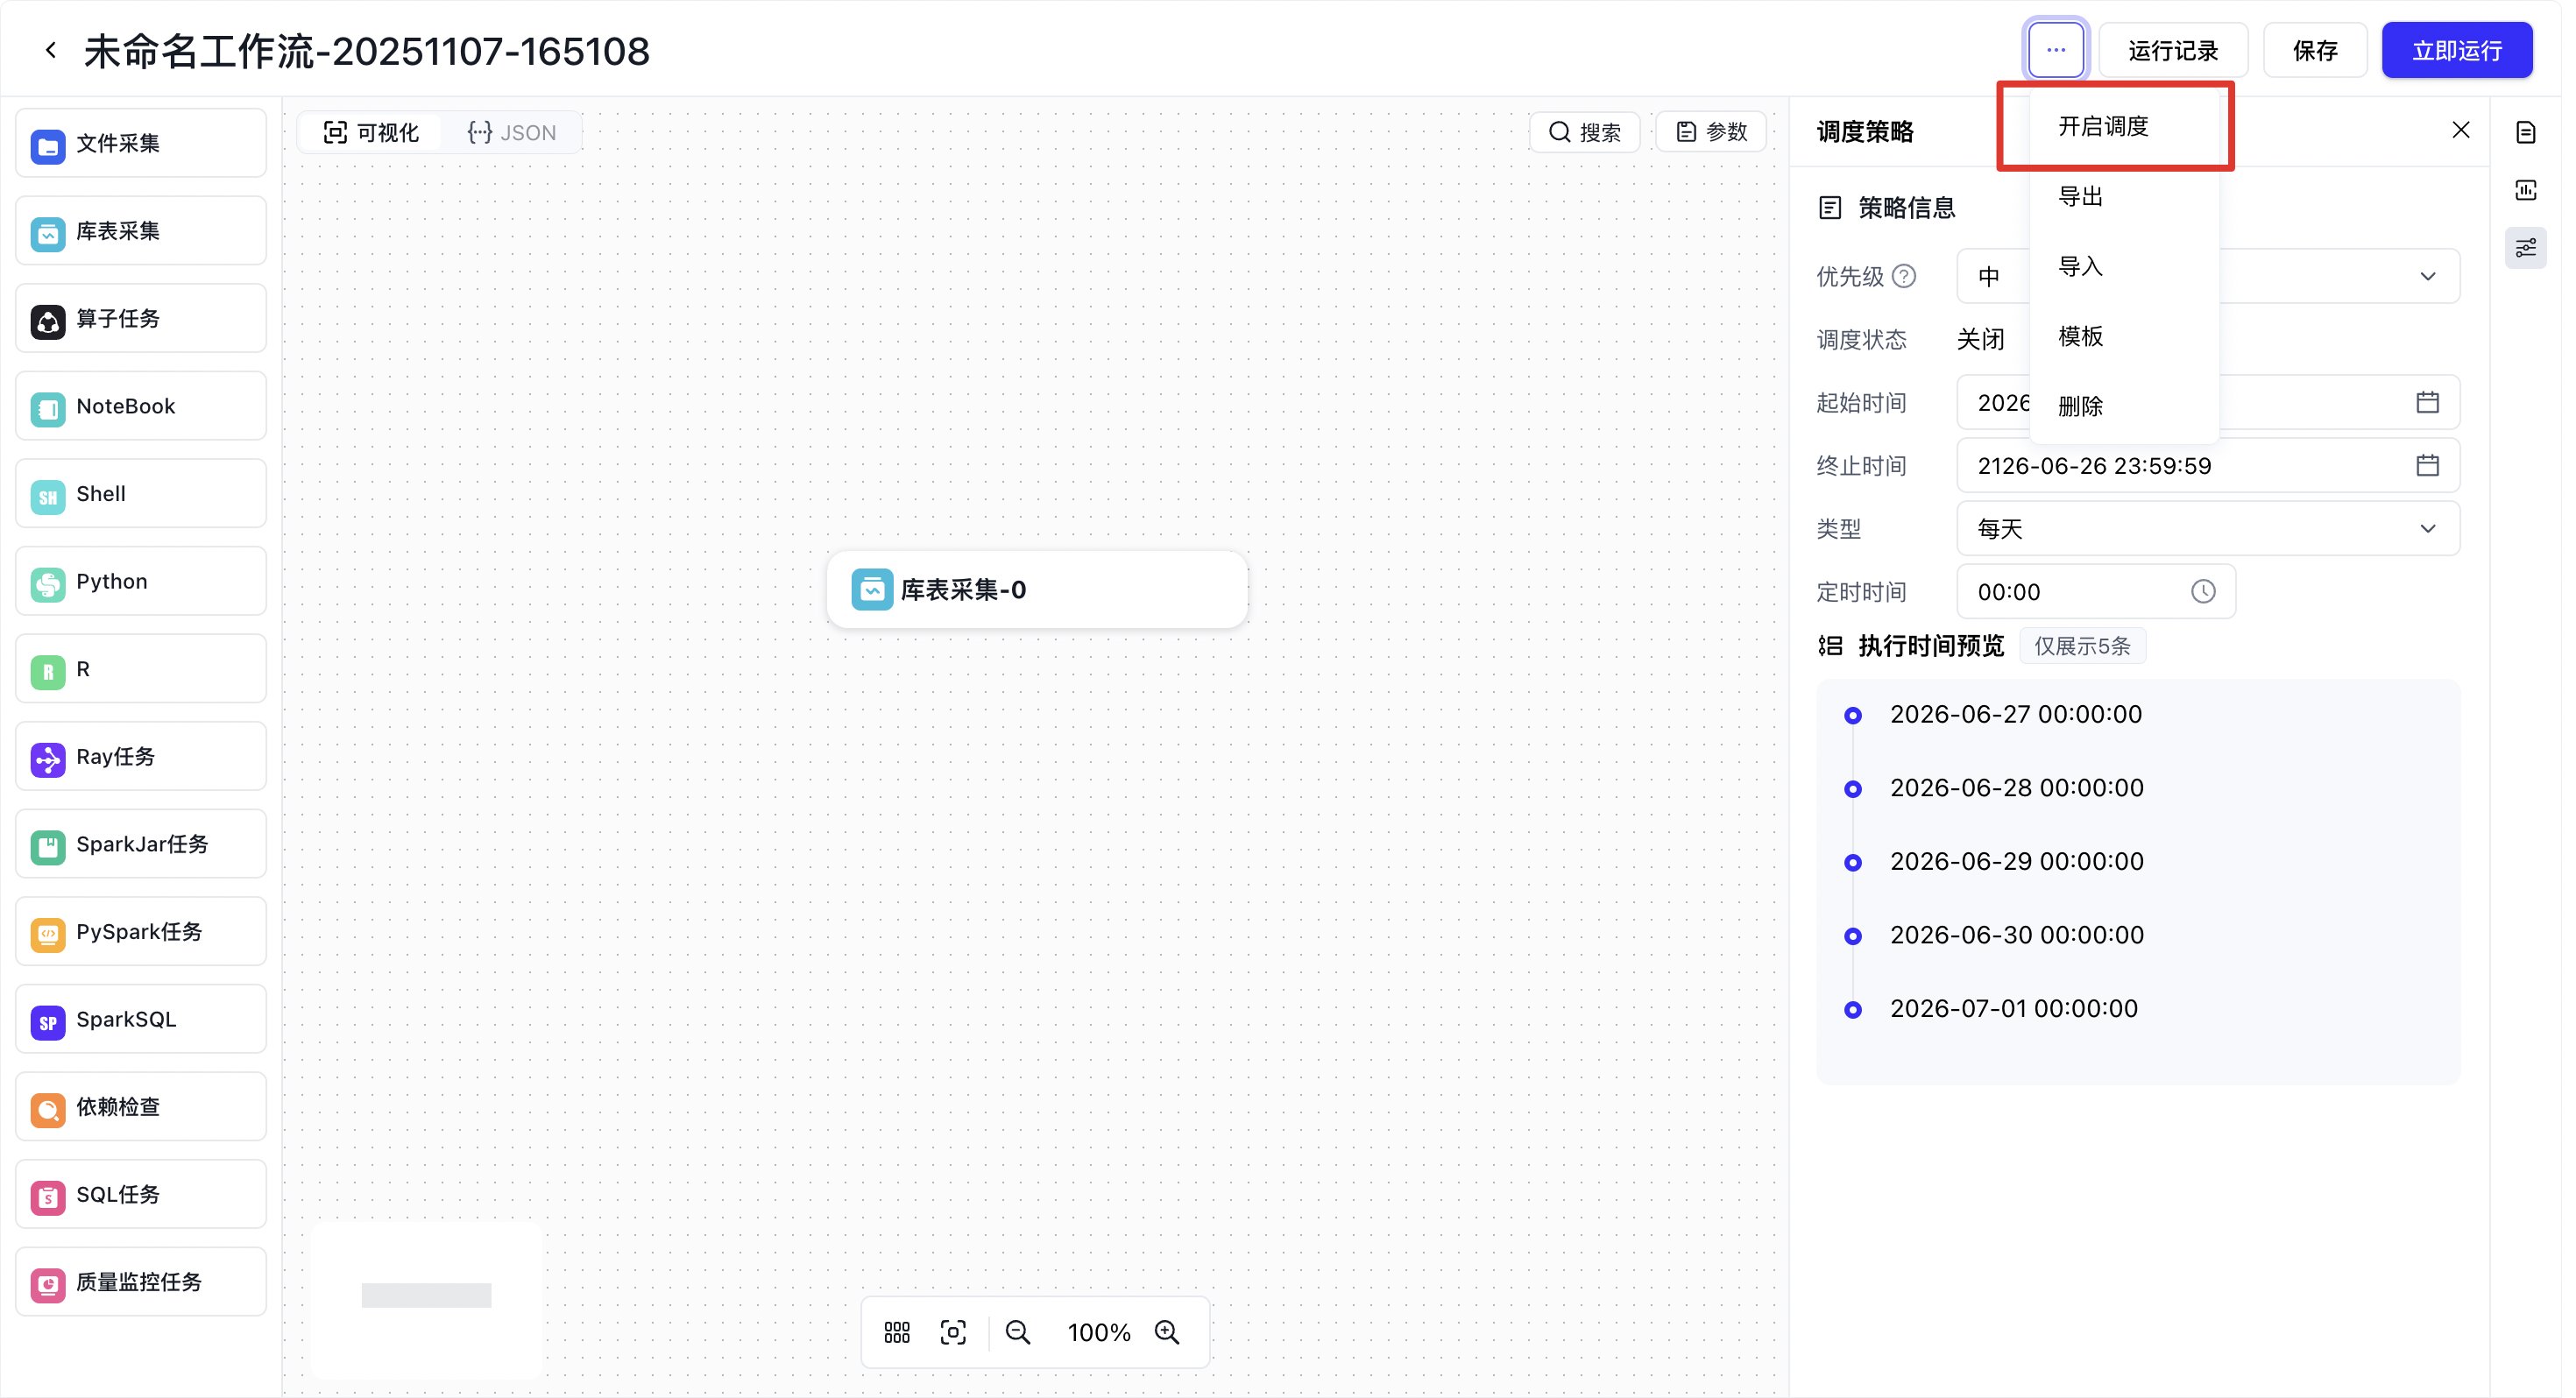Choose 导入 in the dropdown menu
2576x1398 pixels.
(2134, 267)
